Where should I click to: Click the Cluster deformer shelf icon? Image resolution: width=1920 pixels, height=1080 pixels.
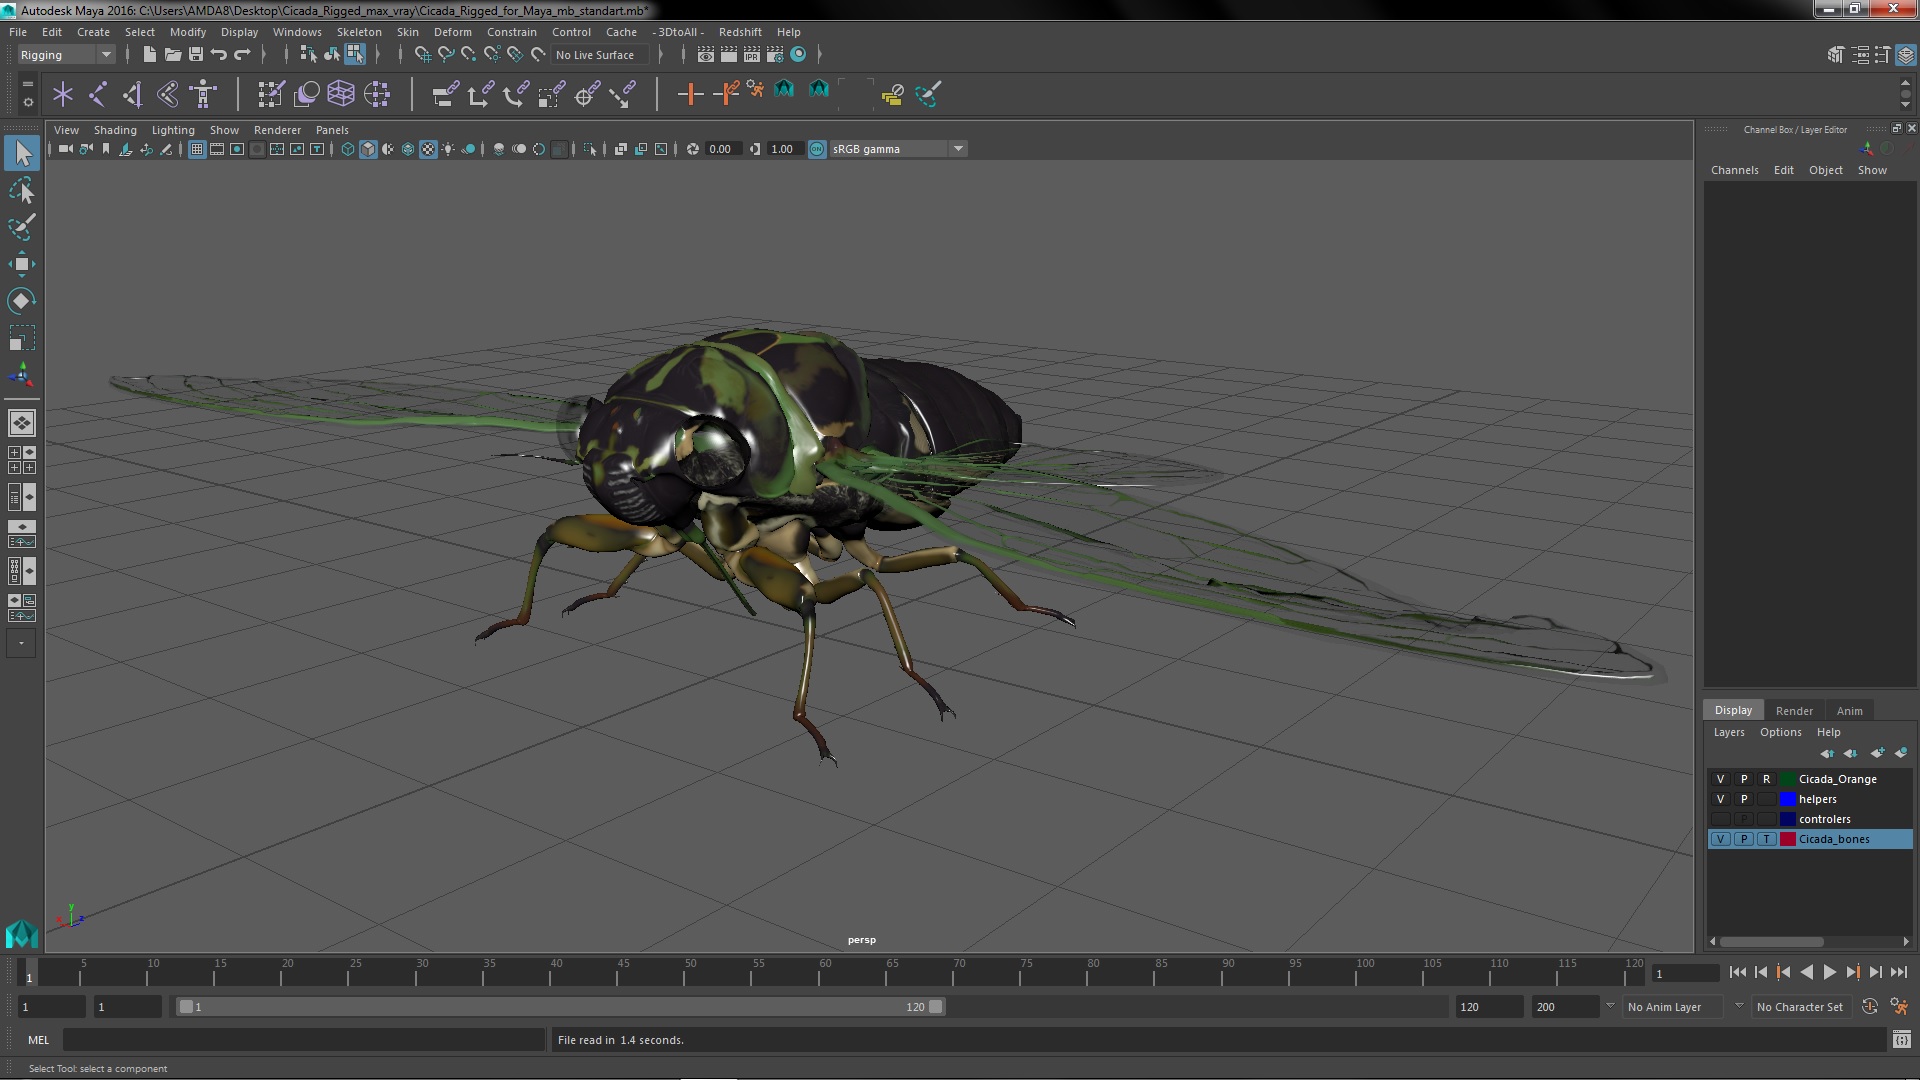pyautogui.click(x=377, y=95)
